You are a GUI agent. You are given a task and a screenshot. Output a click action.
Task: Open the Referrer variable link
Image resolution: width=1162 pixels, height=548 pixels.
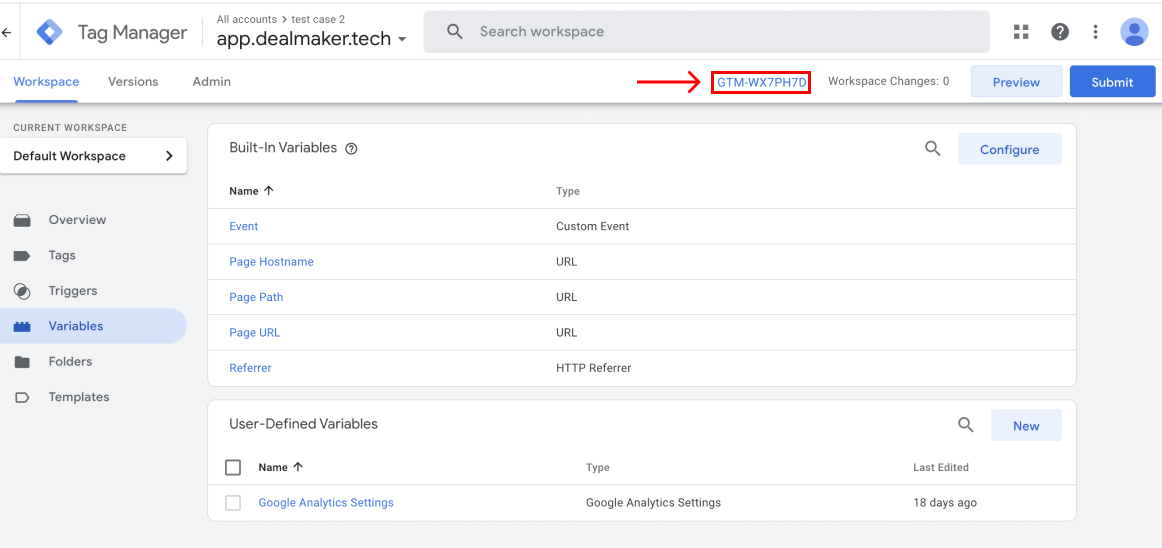(250, 368)
